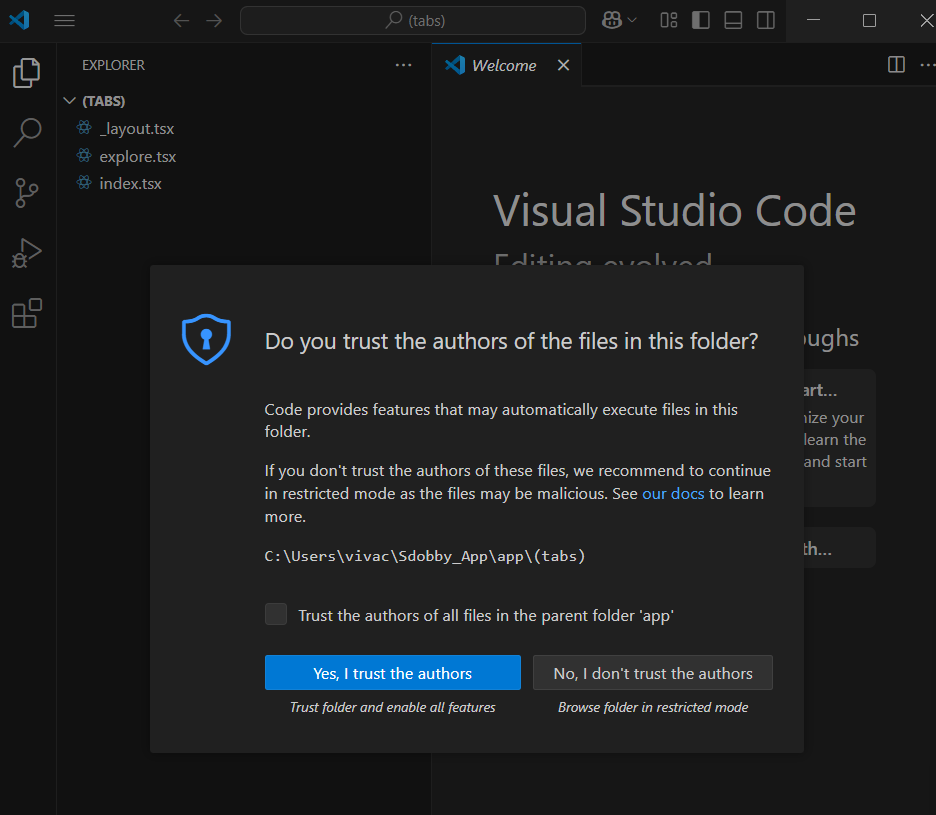
Task: Click the EXPLORER panel title
Action: click(113, 65)
